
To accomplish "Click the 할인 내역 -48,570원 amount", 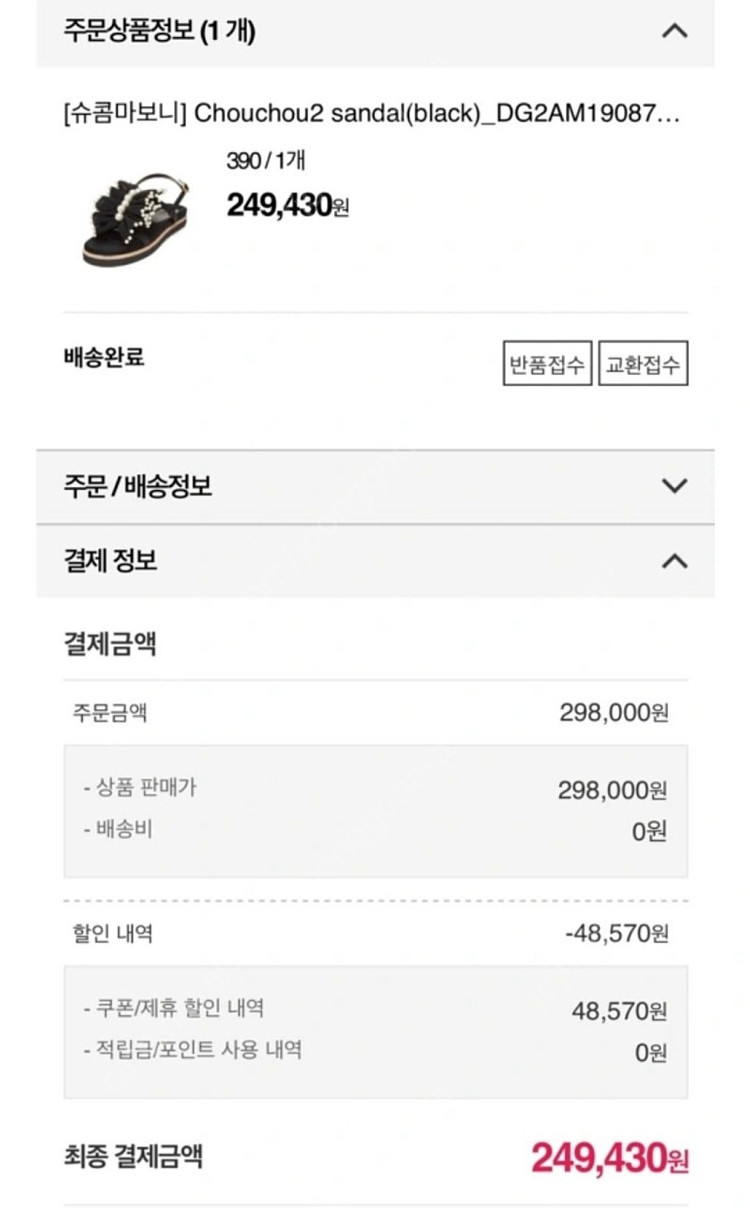I will (617, 934).
